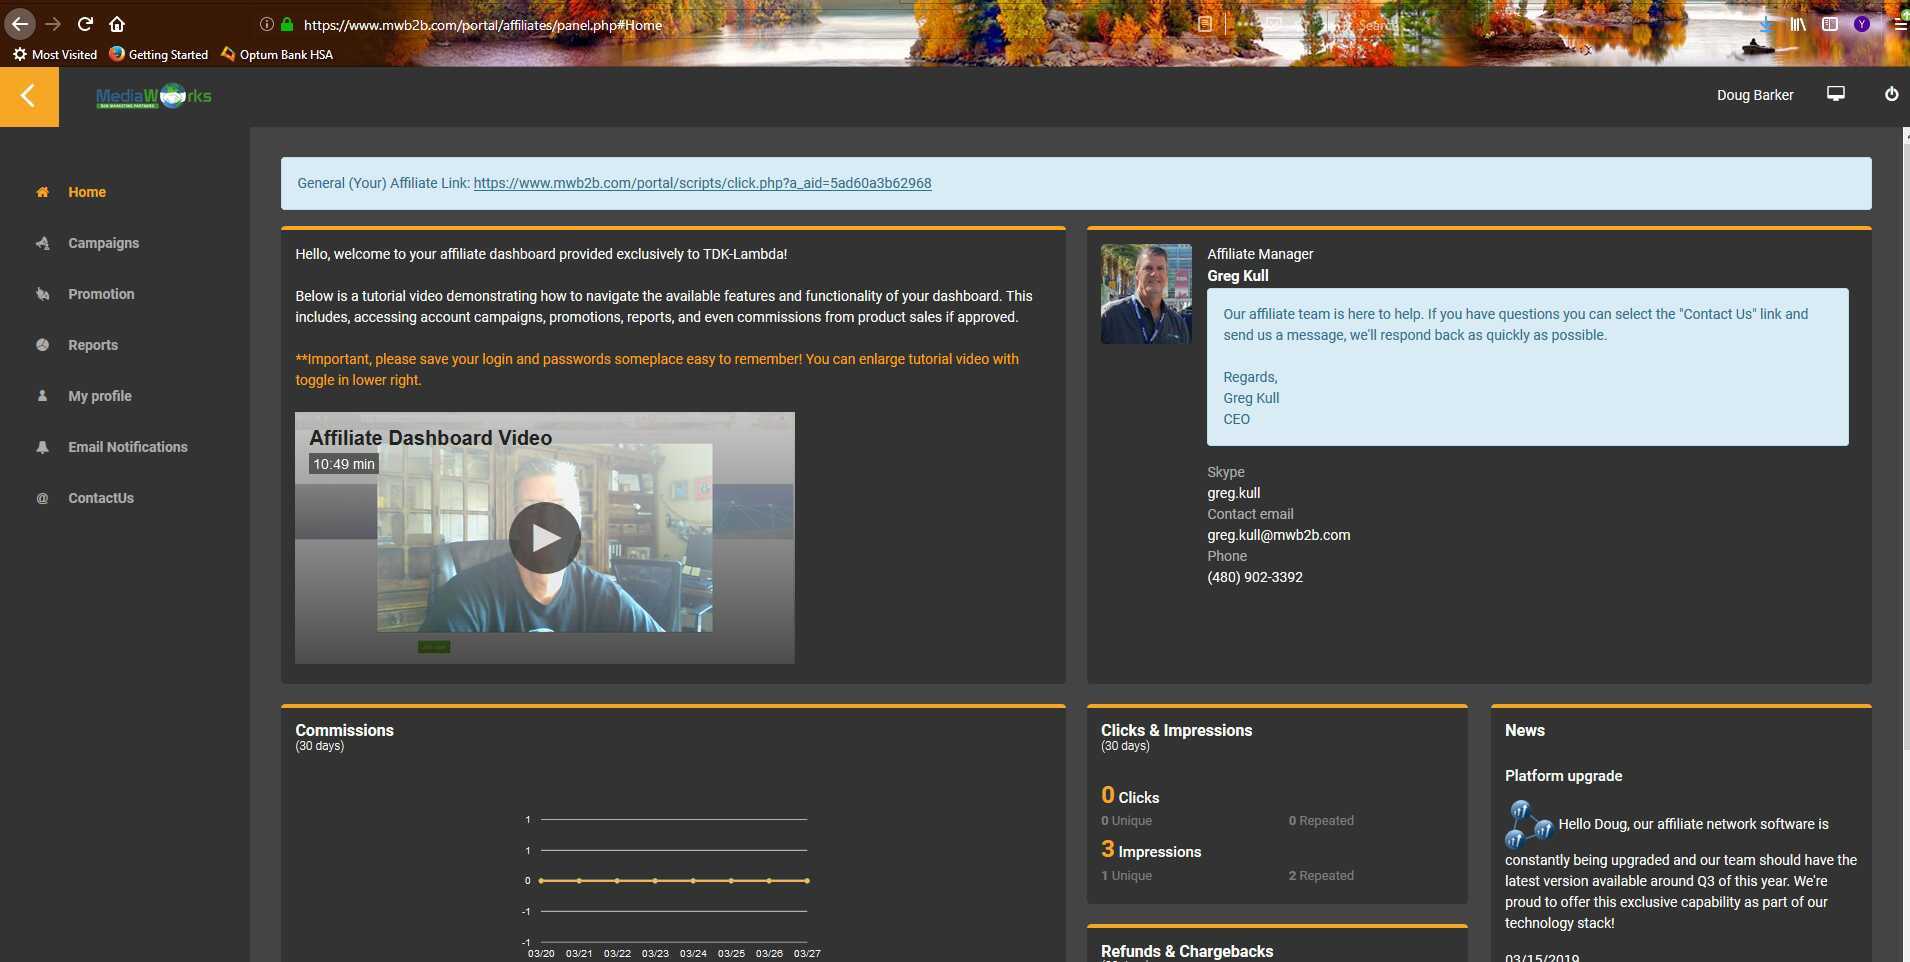Viewport: 1910px width, 962px height.
Task: Click the MediaWorks logo
Action: [x=154, y=96]
